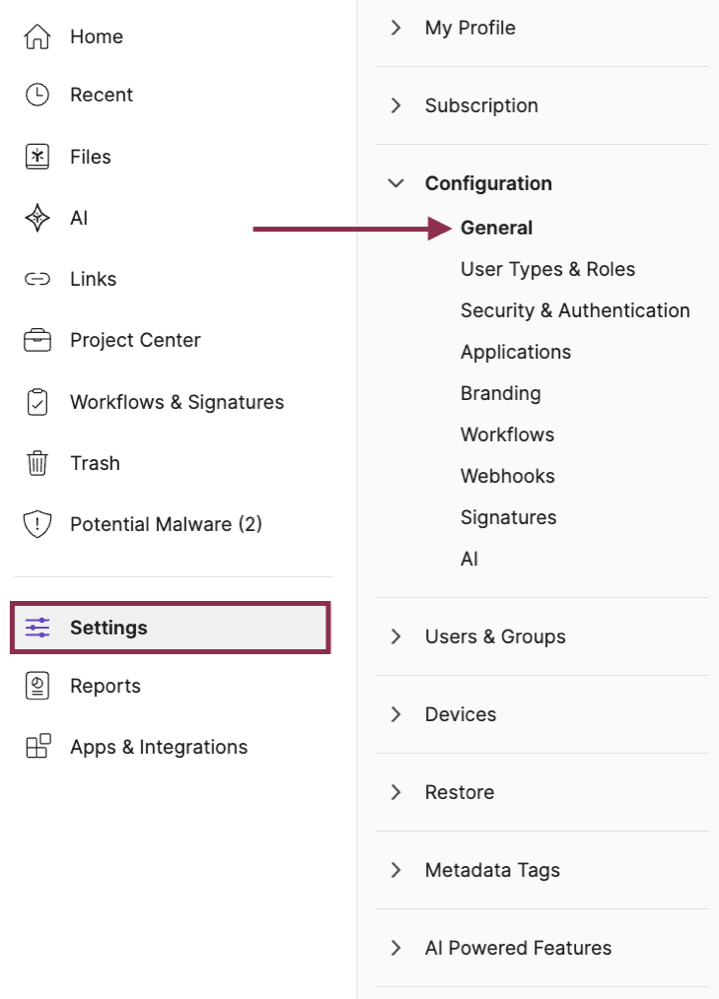This screenshot has height=999, width=719.
Task: Open Files using the asterisk icon
Action: [37, 157]
